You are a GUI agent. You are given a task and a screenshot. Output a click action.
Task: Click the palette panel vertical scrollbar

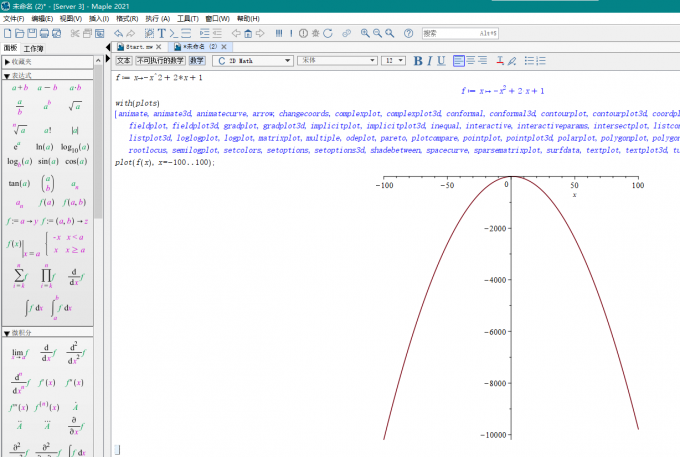point(98,143)
